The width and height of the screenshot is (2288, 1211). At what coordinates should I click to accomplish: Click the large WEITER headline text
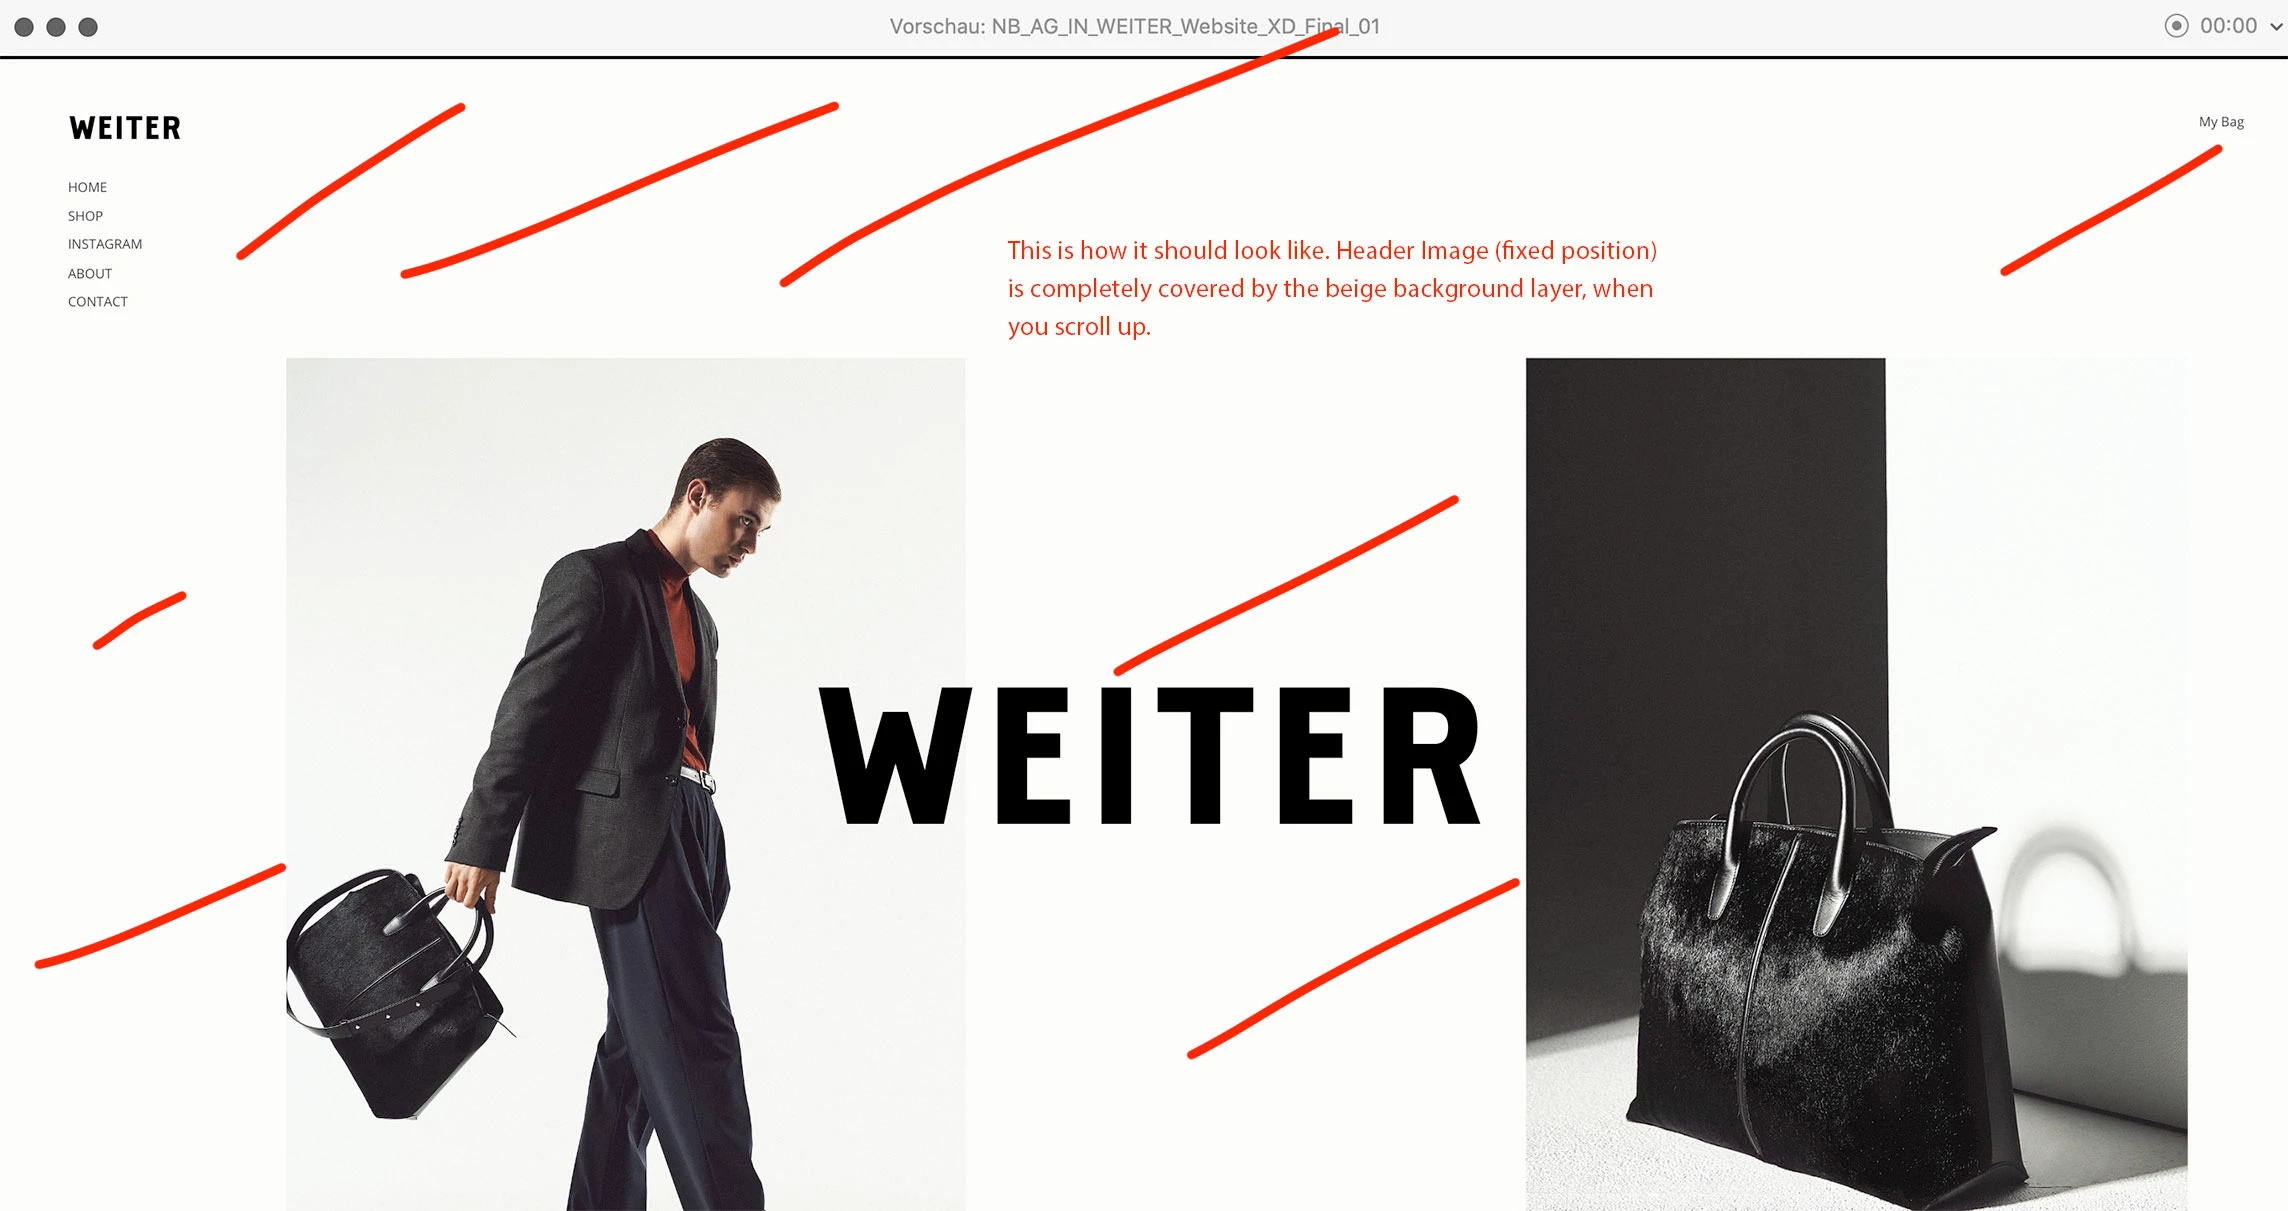pyautogui.click(x=1150, y=756)
